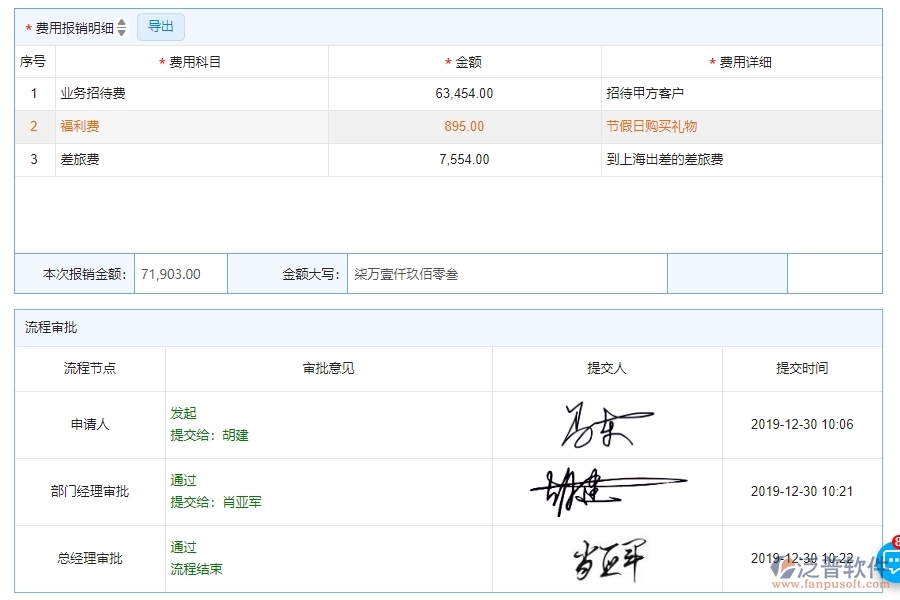Click the 导出 export button
900x600 pixels.
tap(160, 27)
